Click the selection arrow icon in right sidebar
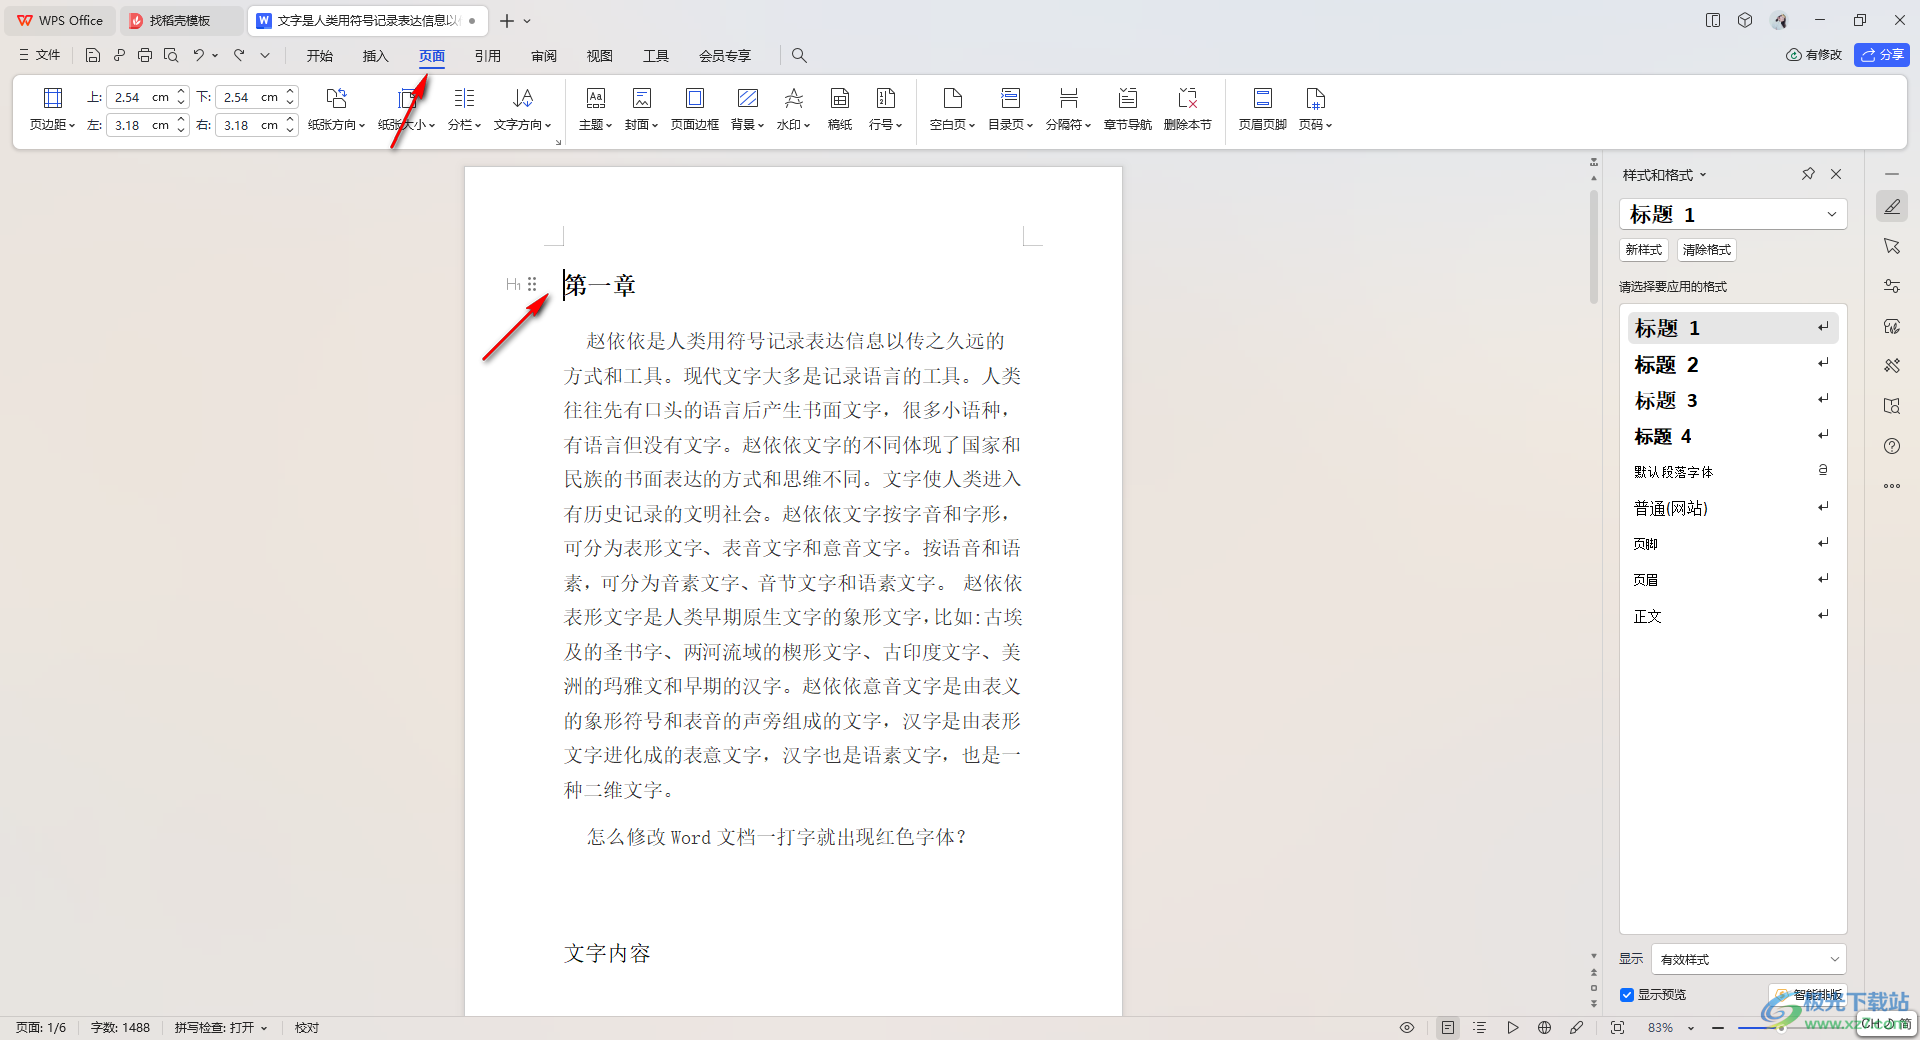This screenshot has height=1040, width=1920. pos(1892,246)
